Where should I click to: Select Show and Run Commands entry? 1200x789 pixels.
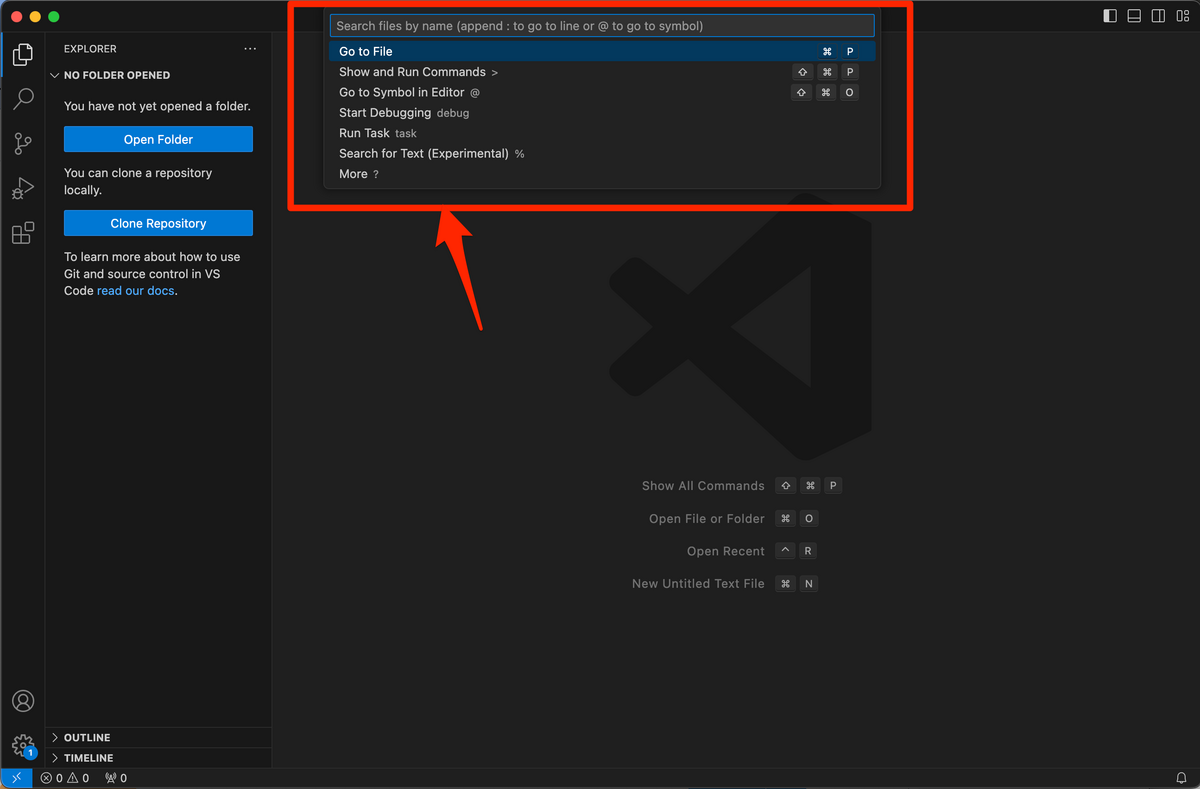pos(602,72)
